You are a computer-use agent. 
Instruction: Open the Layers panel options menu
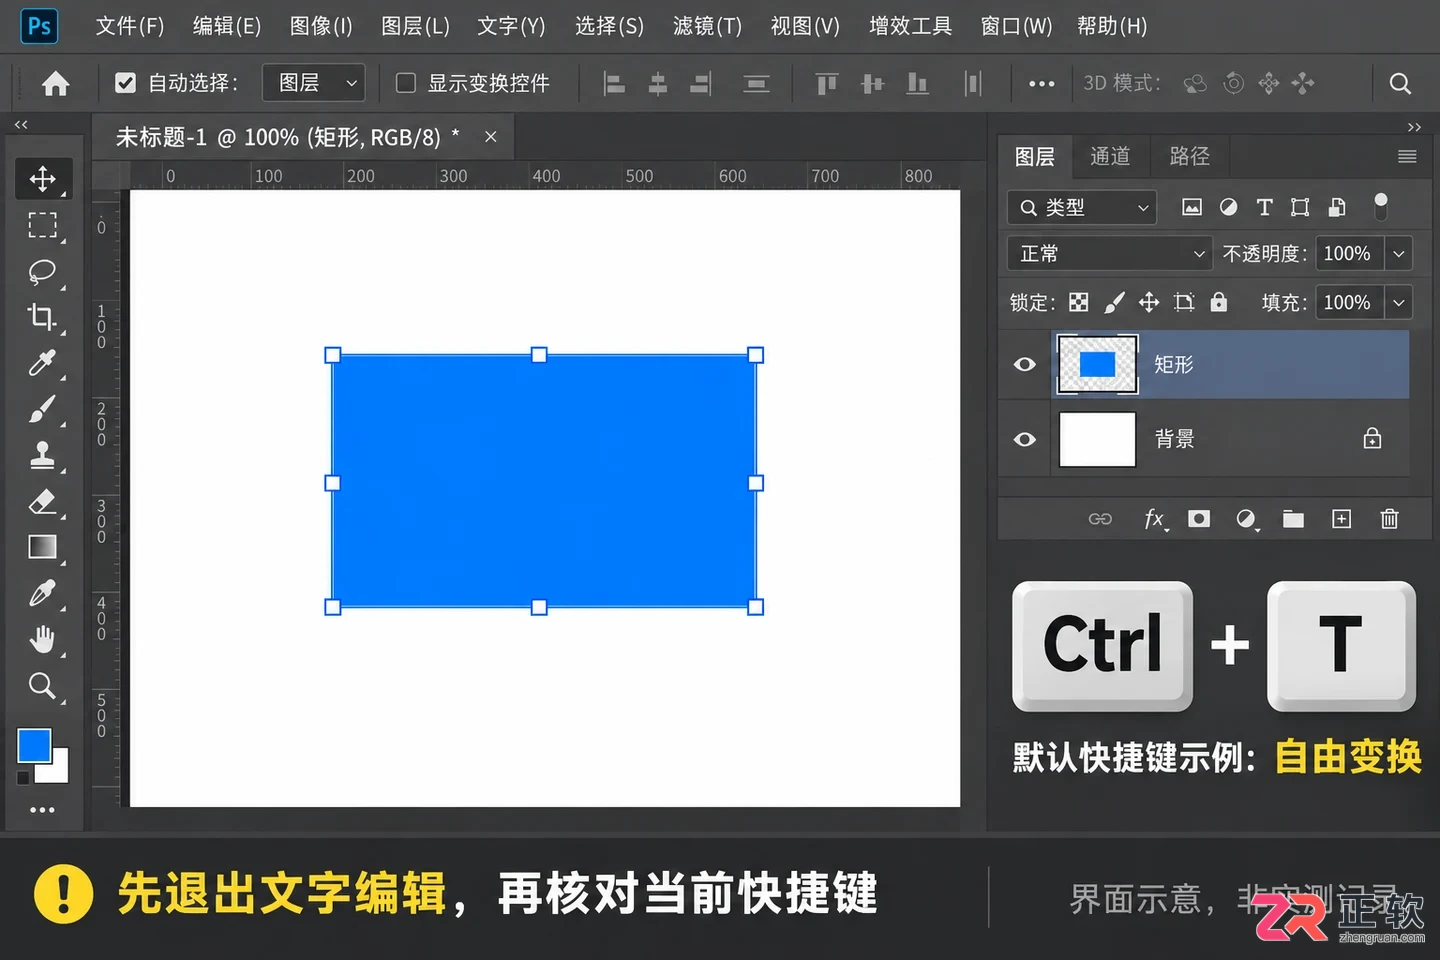point(1407,156)
